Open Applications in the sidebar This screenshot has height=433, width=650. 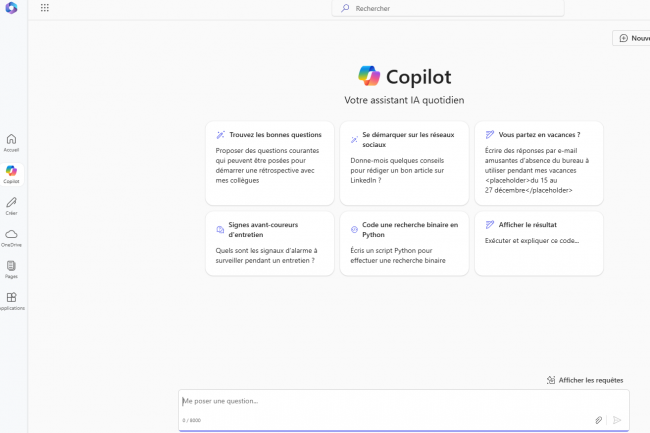(x=11, y=301)
